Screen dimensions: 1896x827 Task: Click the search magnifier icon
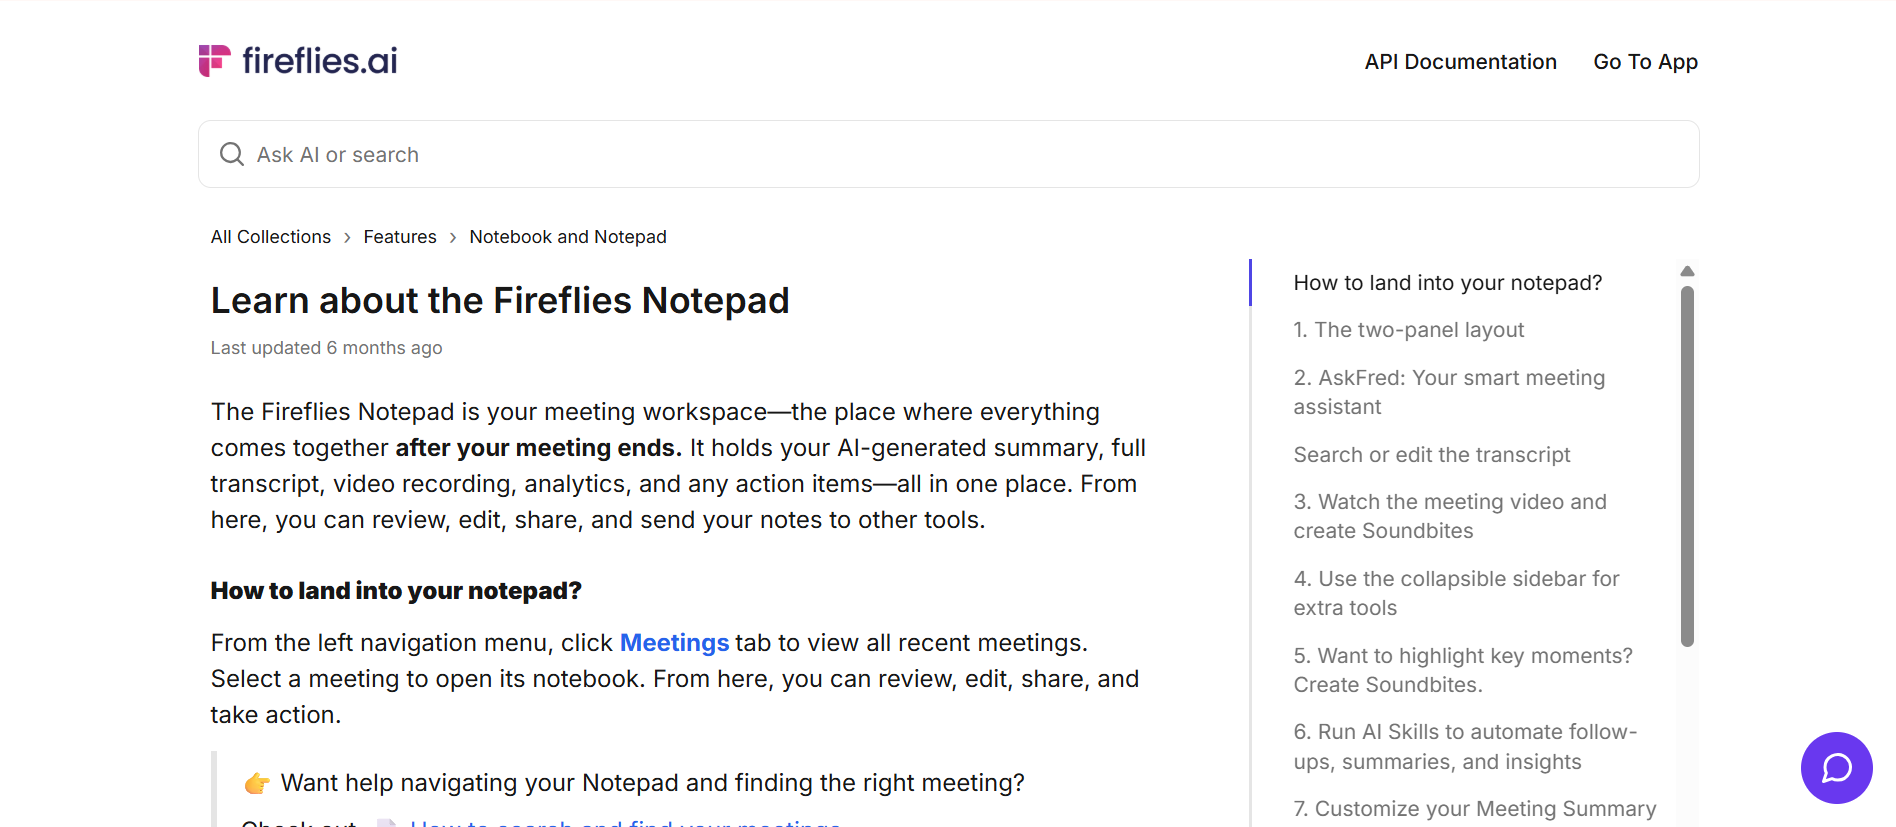[232, 154]
